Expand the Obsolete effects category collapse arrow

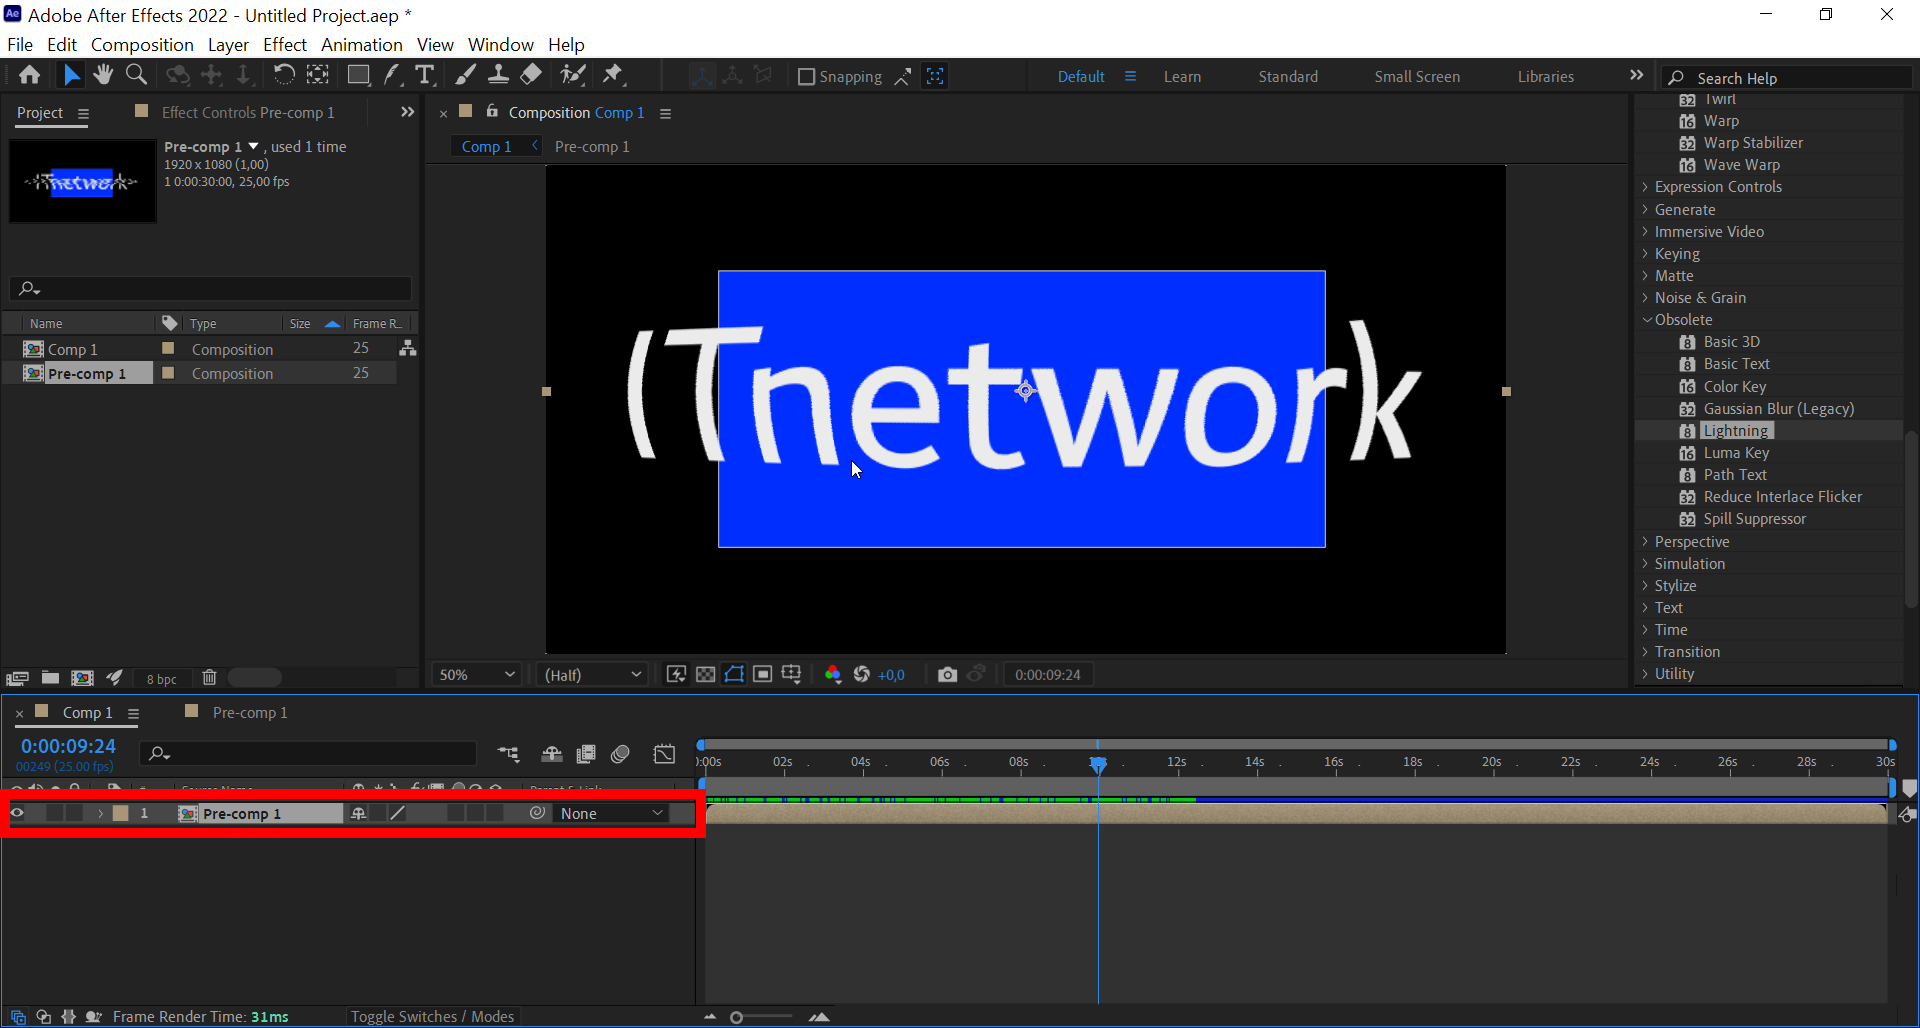[1647, 319]
